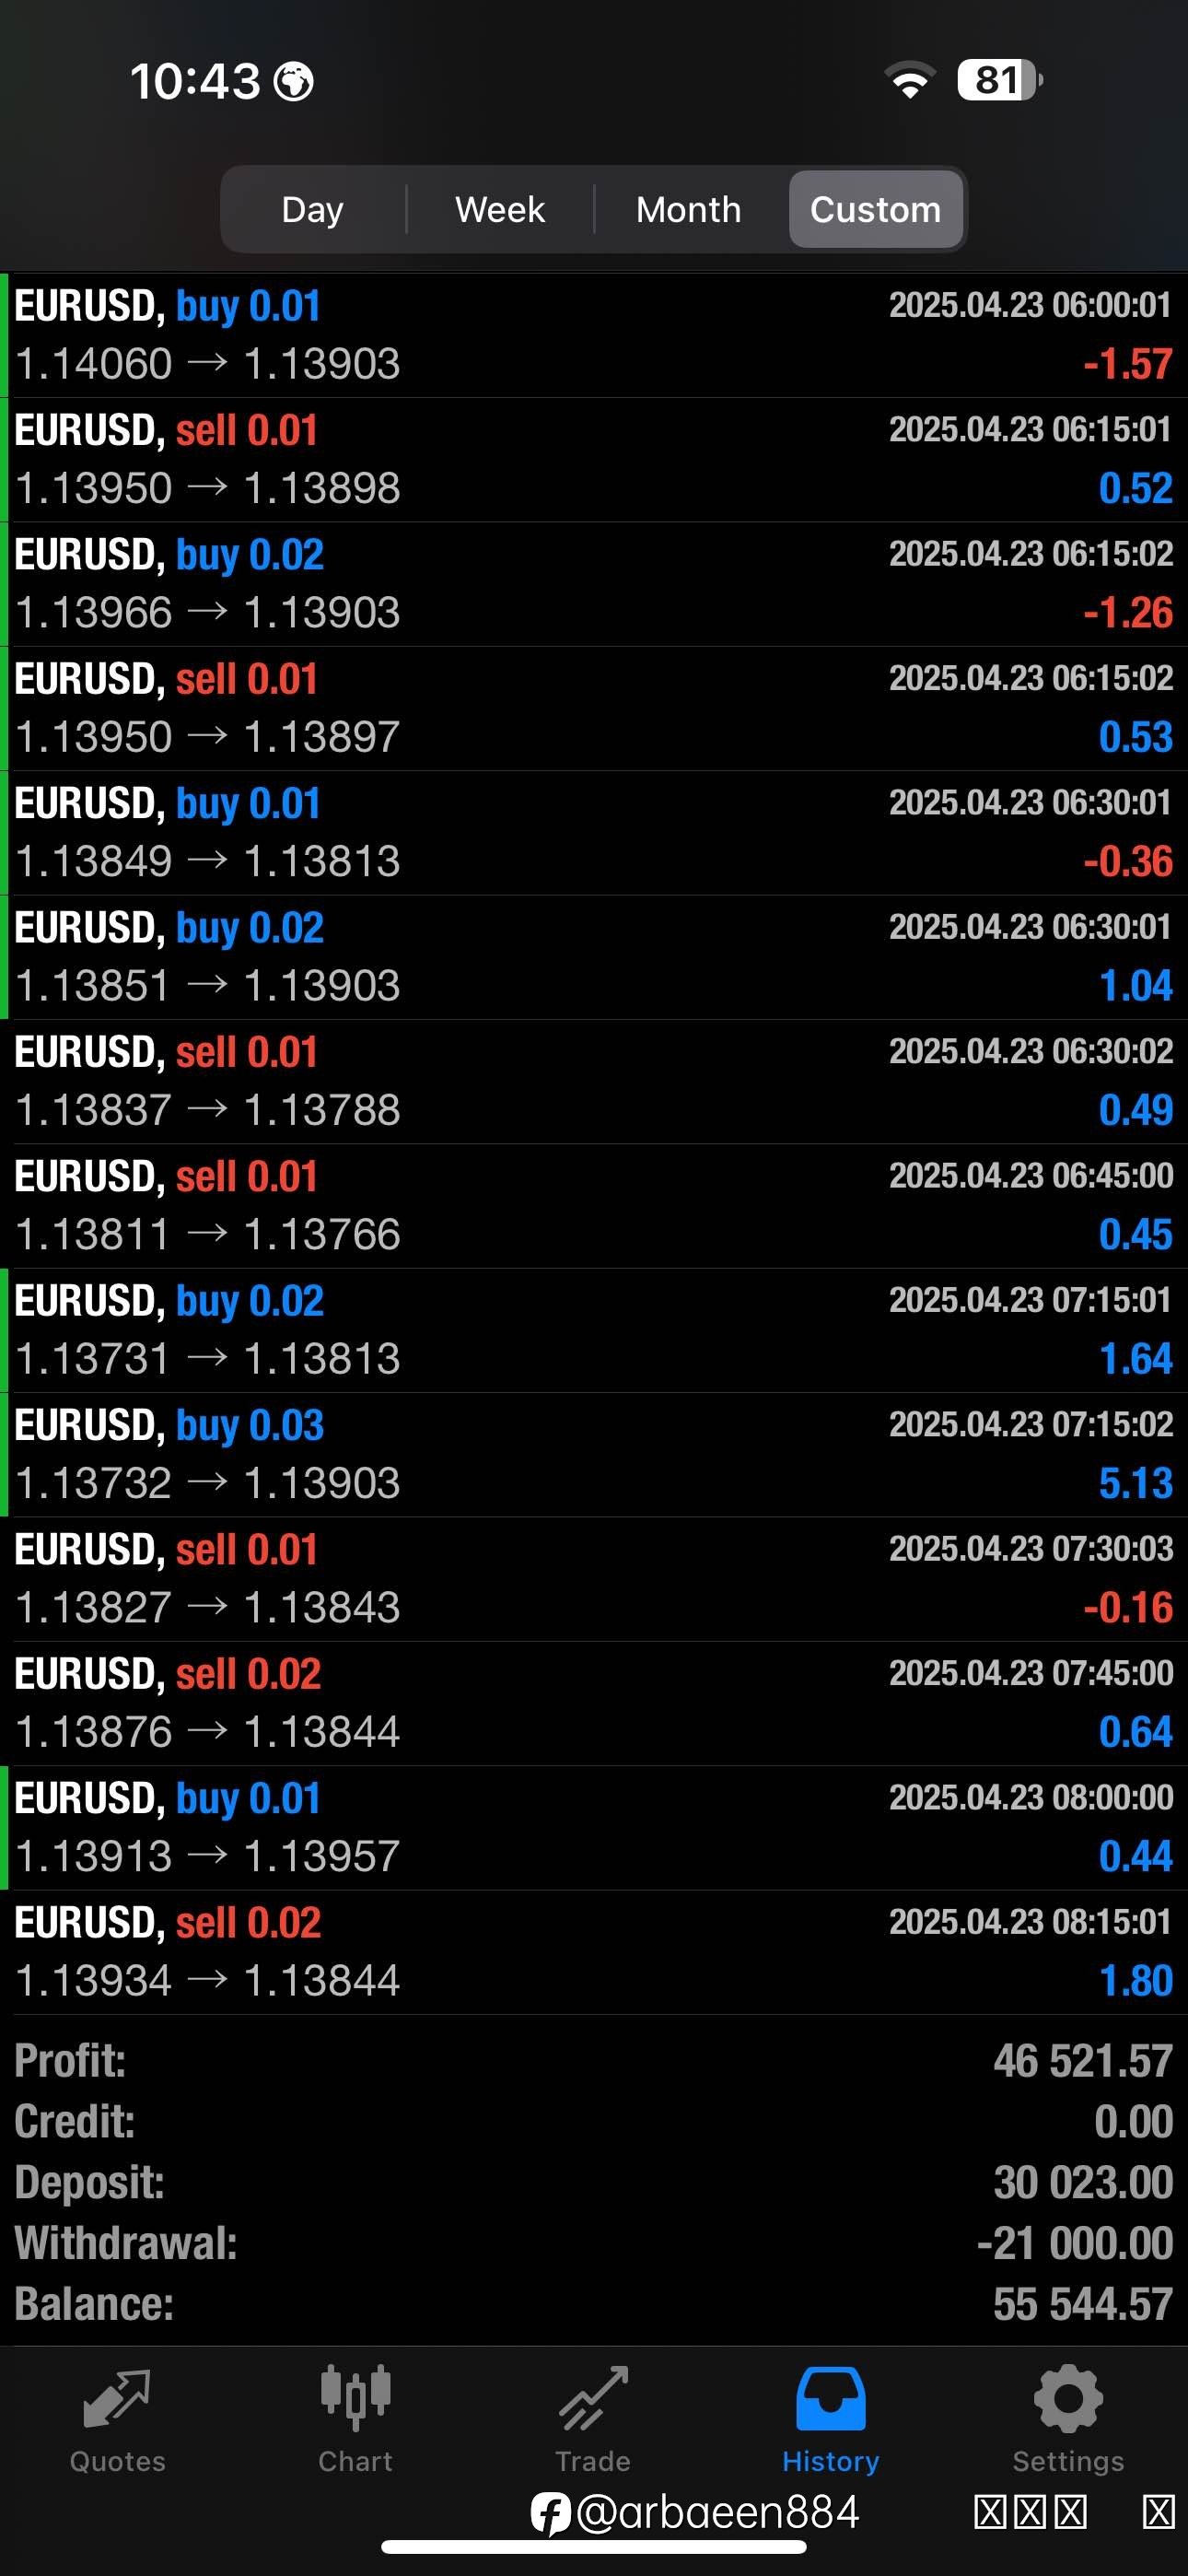Tap the battery indicator showing 81
This screenshot has height=2576, width=1188.
(x=999, y=80)
